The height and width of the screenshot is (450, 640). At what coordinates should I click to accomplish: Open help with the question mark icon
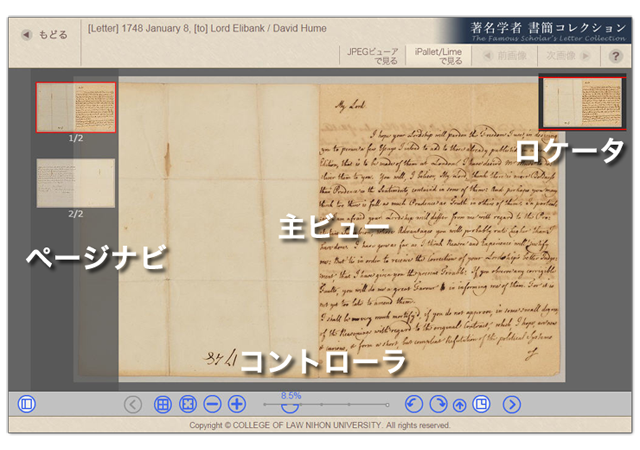[616, 56]
